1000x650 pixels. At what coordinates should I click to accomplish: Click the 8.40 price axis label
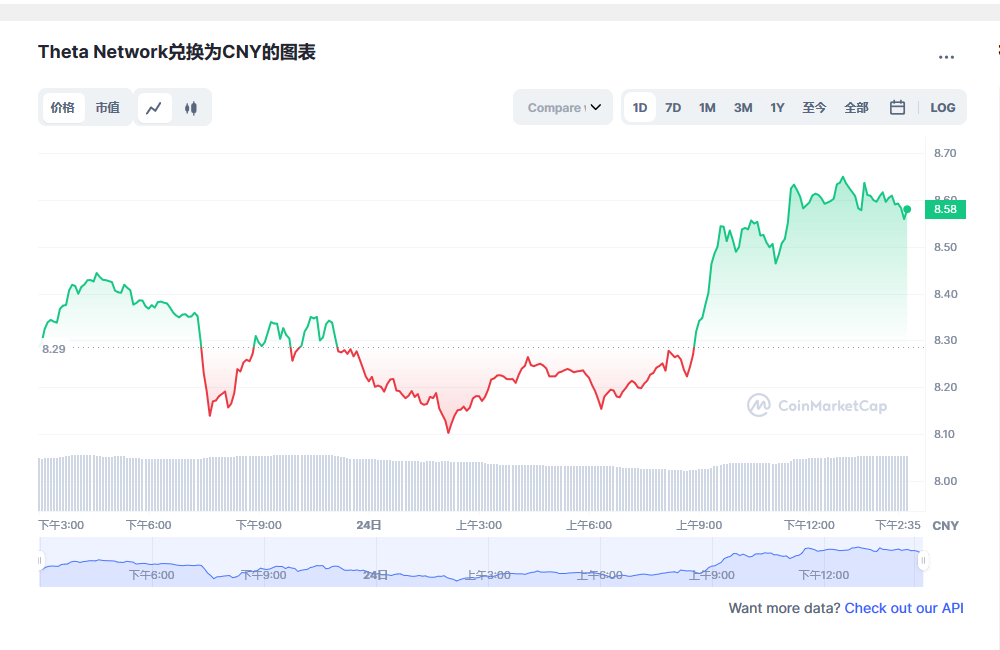point(945,294)
